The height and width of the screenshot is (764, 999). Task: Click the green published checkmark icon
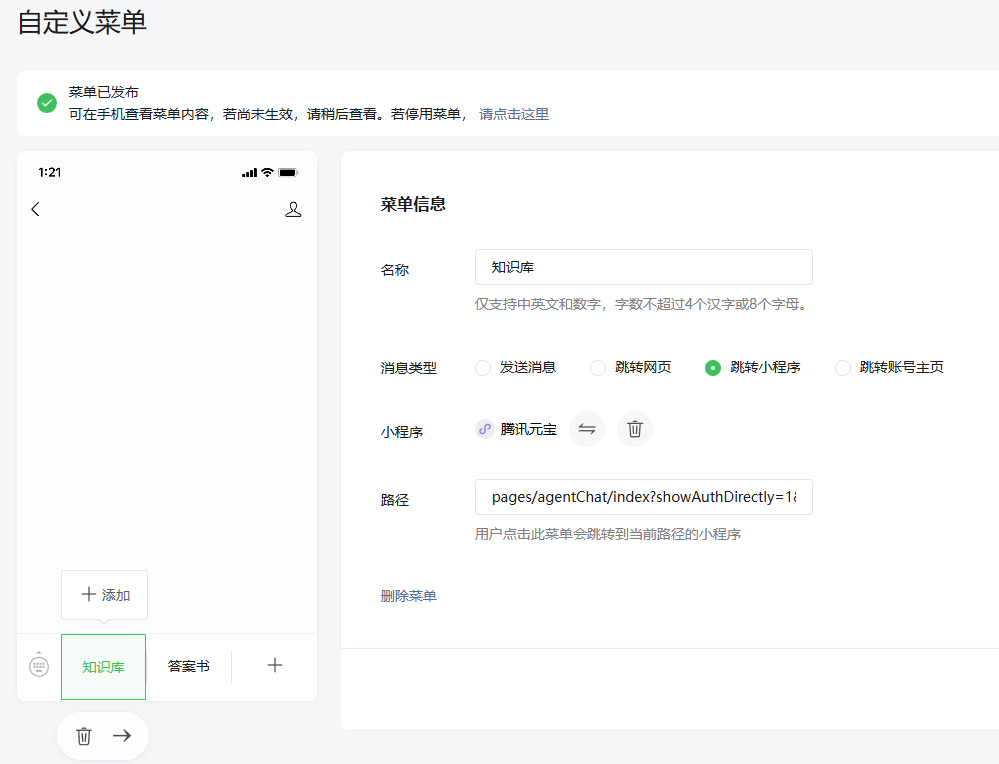coord(45,102)
